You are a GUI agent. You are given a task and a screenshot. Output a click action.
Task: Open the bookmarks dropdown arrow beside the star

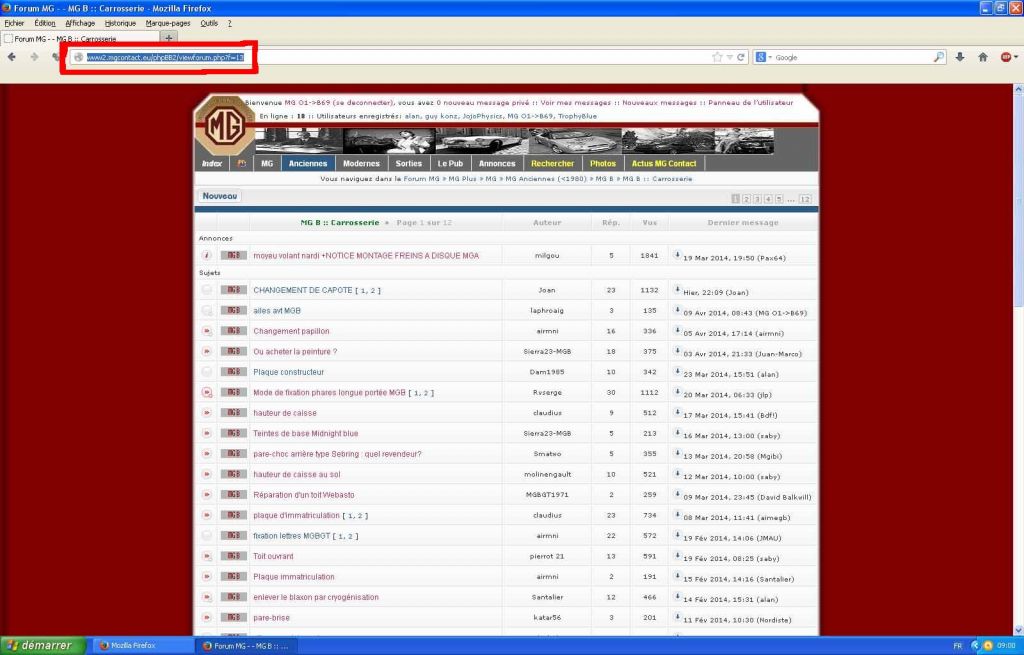729,57
